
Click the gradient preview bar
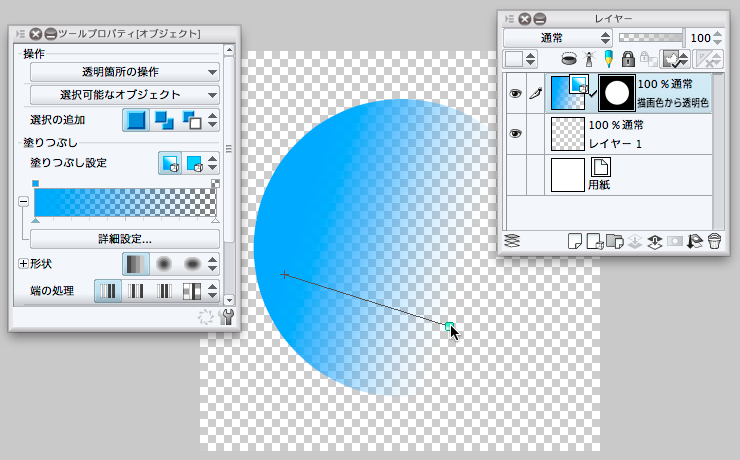(125, 203)
